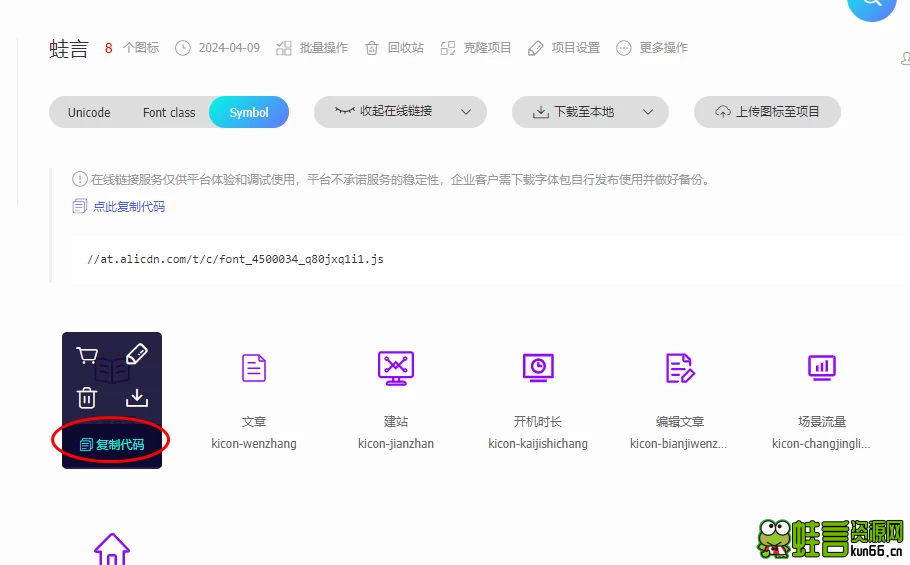Viewport: 910px width, 565px height.
Task: Click the 8 个图标 count text
Action: click(x=132, y=48)
